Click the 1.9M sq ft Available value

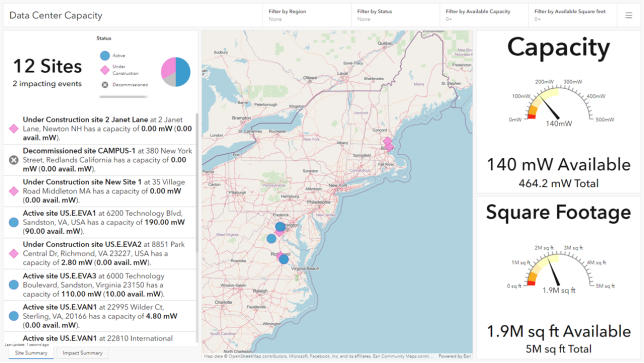tap(559, 331)
